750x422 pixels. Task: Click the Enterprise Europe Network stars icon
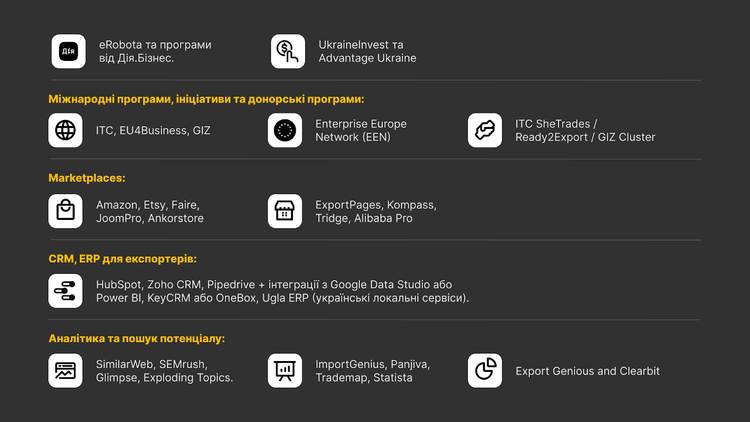tap(285, 130)
